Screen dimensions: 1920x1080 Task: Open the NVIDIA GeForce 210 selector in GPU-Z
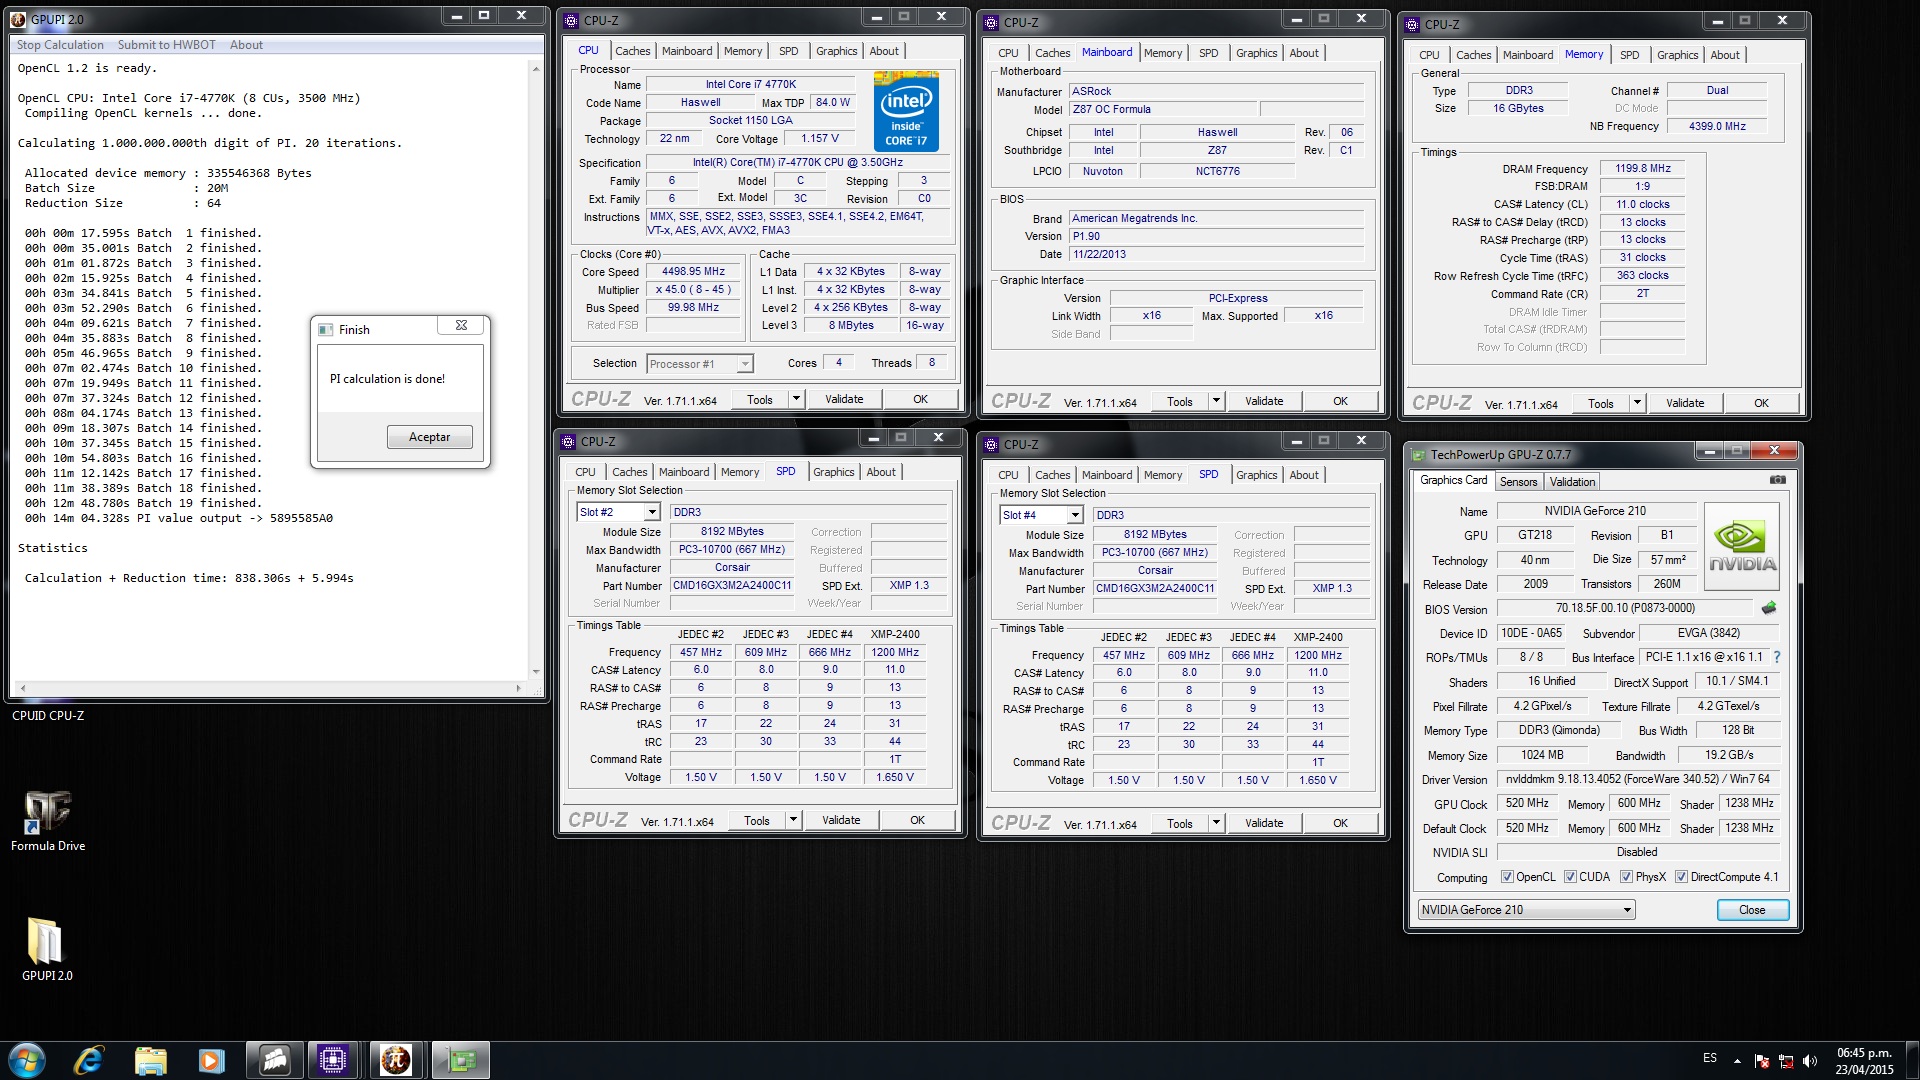pos(1526,910)
